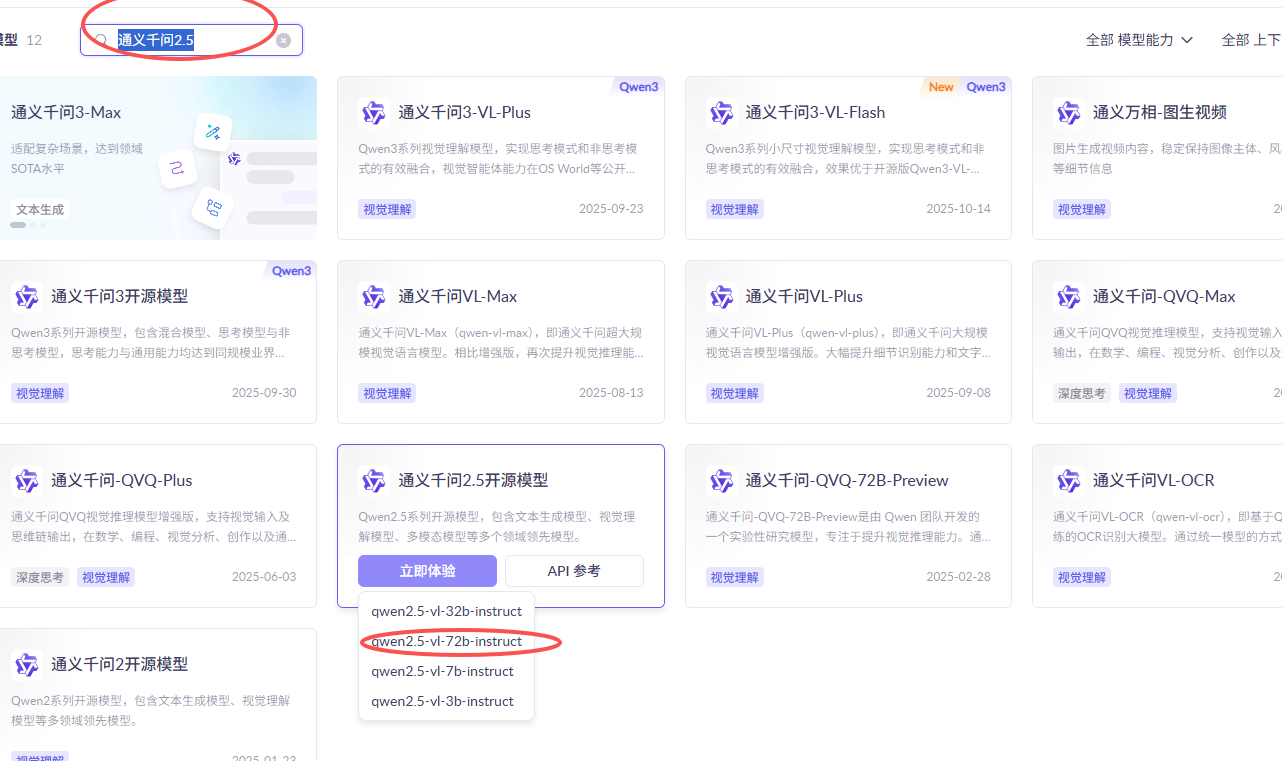Click the 通义千问-QVQ-Plus model icon
Image resolution: width=1282 pixels, height=761 pixels.
26,480
